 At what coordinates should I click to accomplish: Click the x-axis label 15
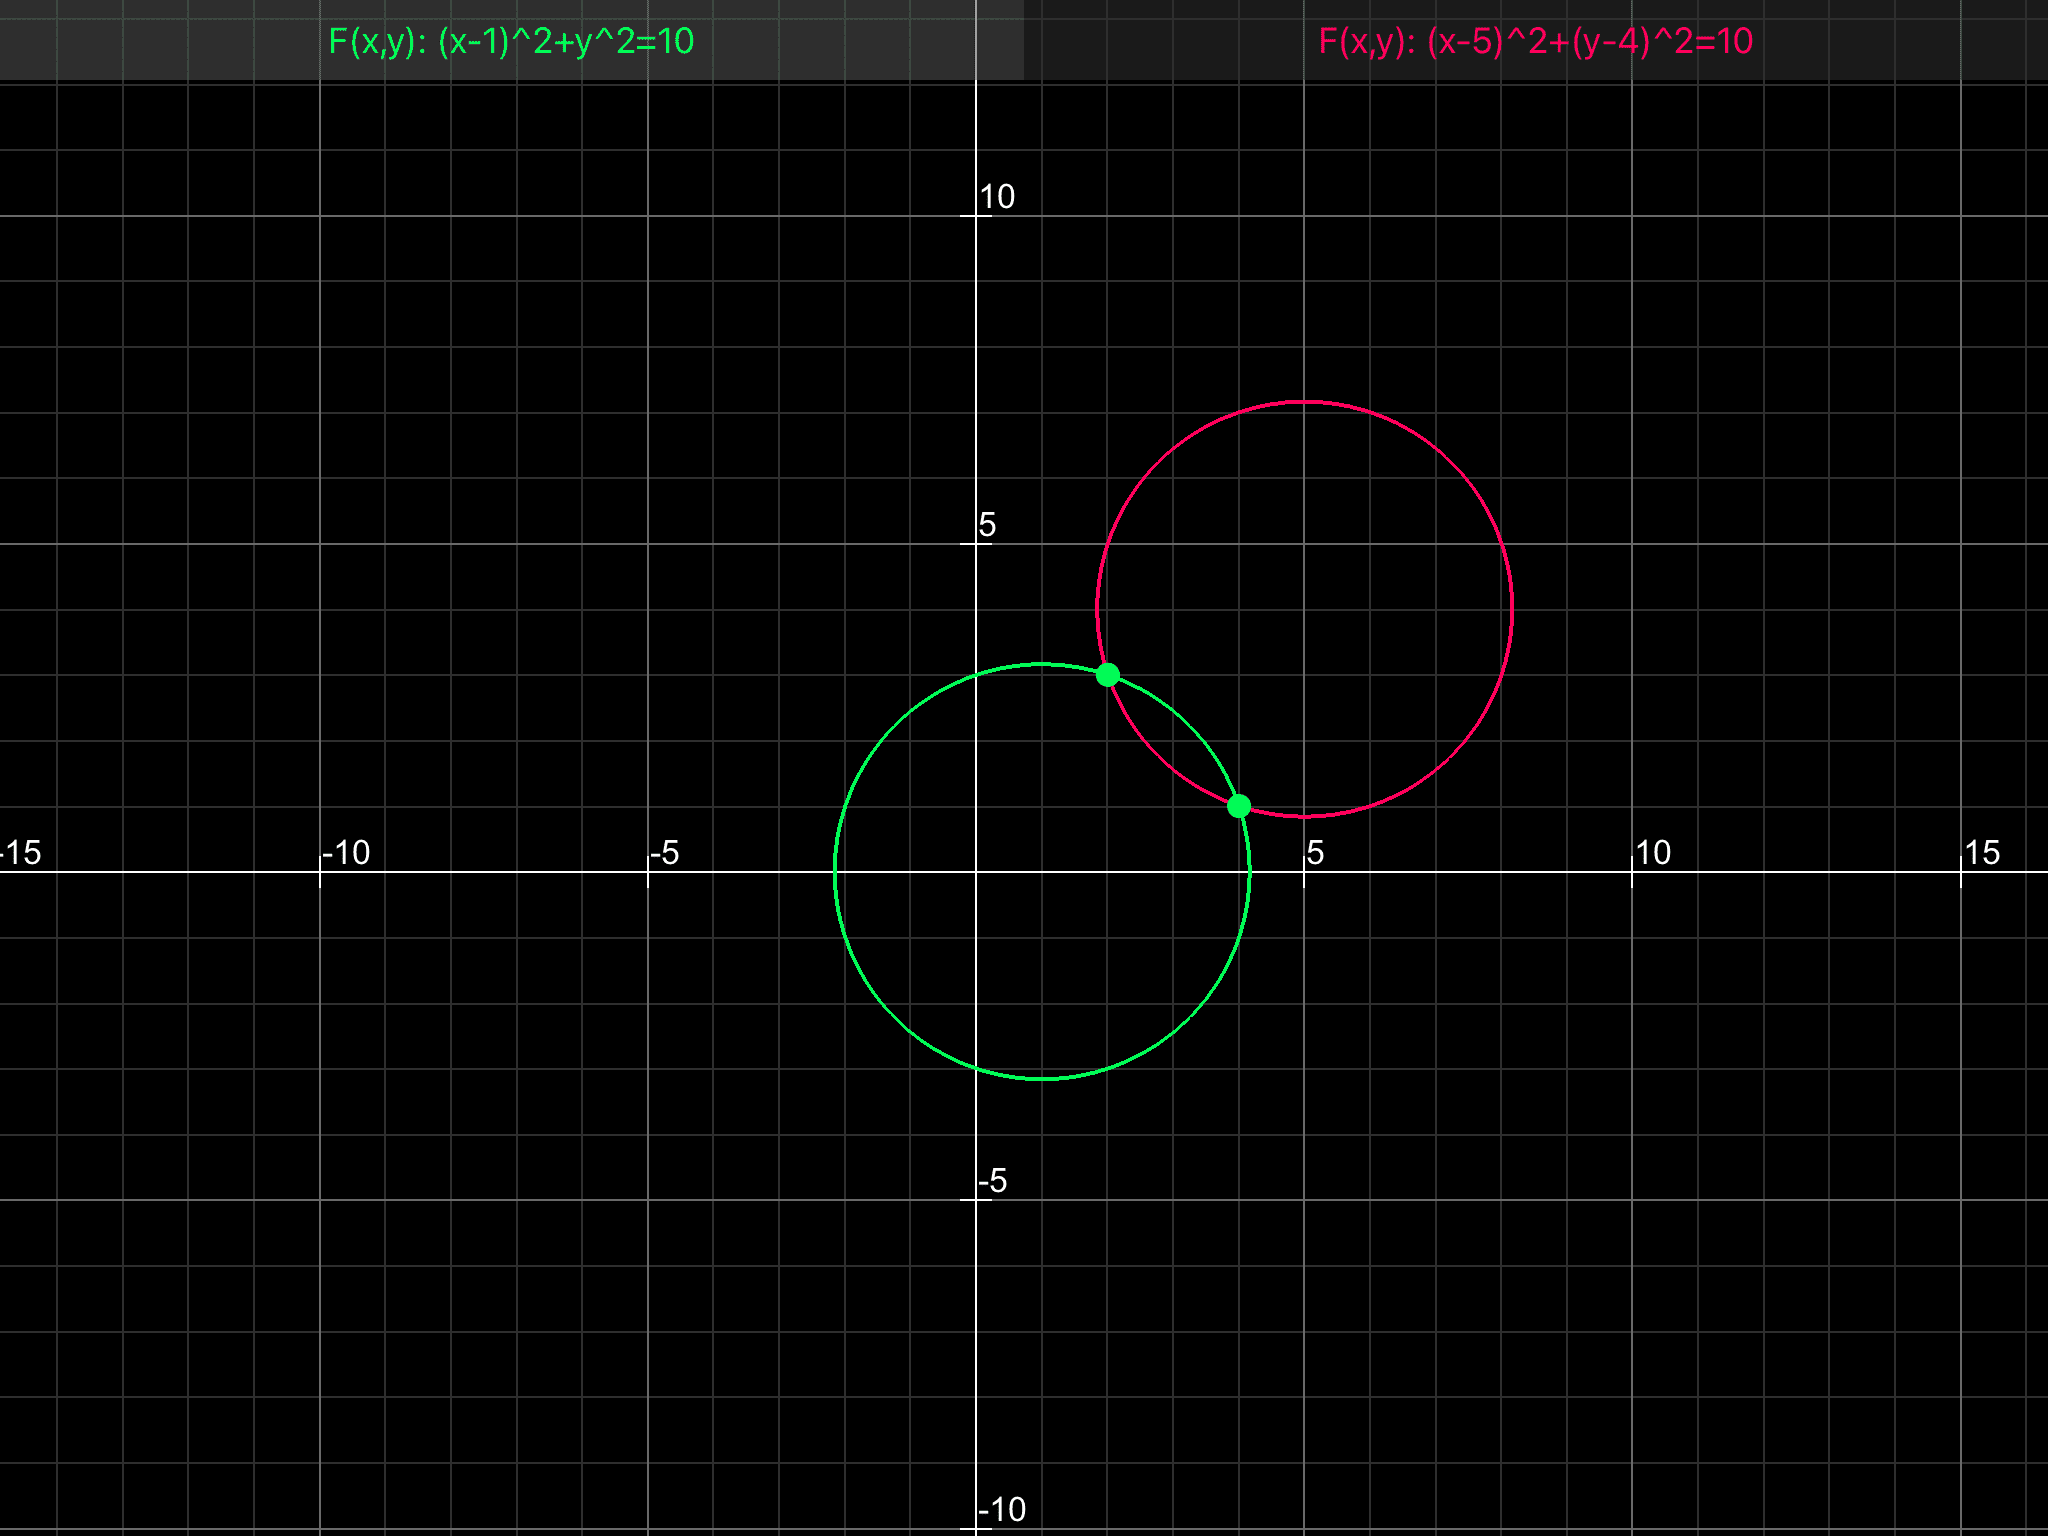tap(1982, 853)
